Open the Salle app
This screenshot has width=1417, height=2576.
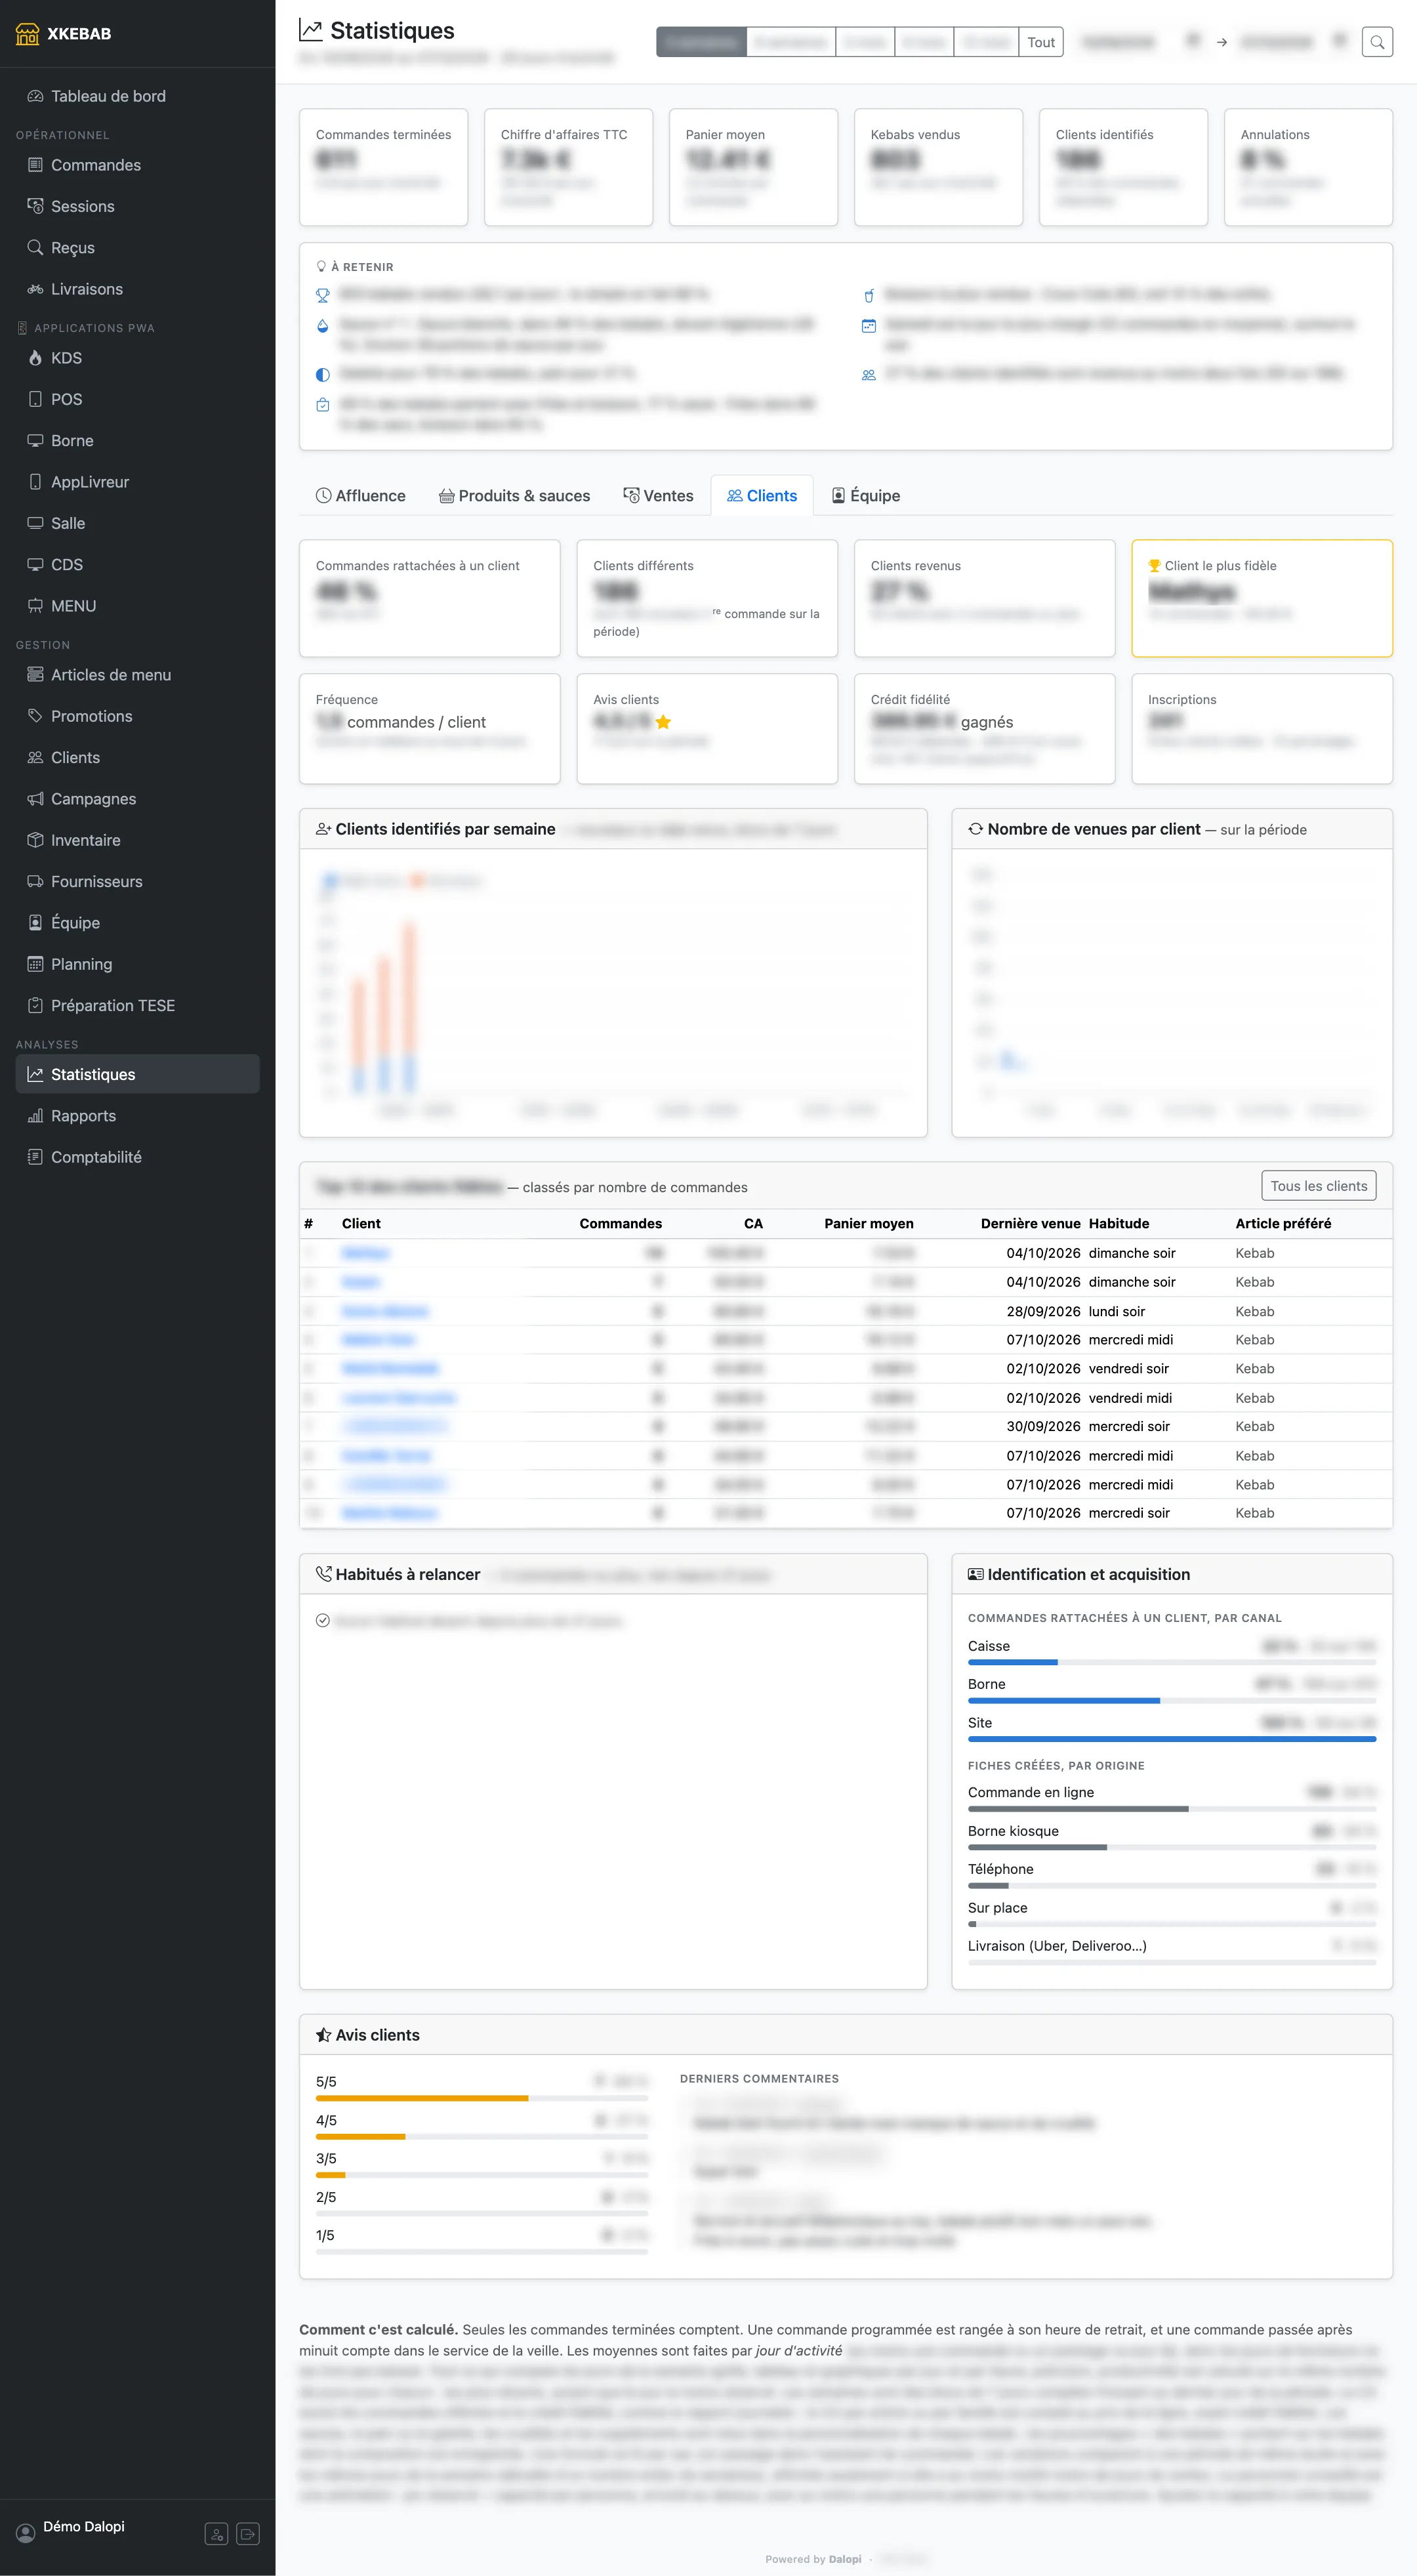[137, 523]
